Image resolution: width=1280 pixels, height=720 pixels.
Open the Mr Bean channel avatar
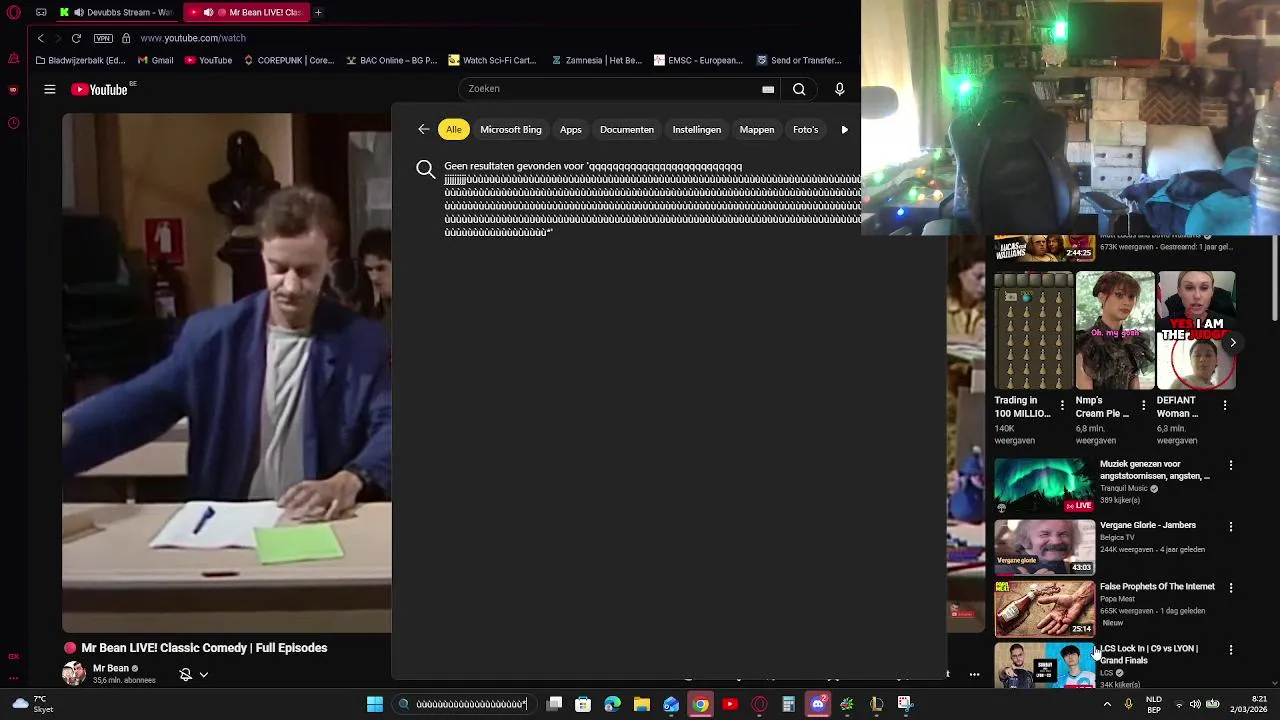click(74, 673)
